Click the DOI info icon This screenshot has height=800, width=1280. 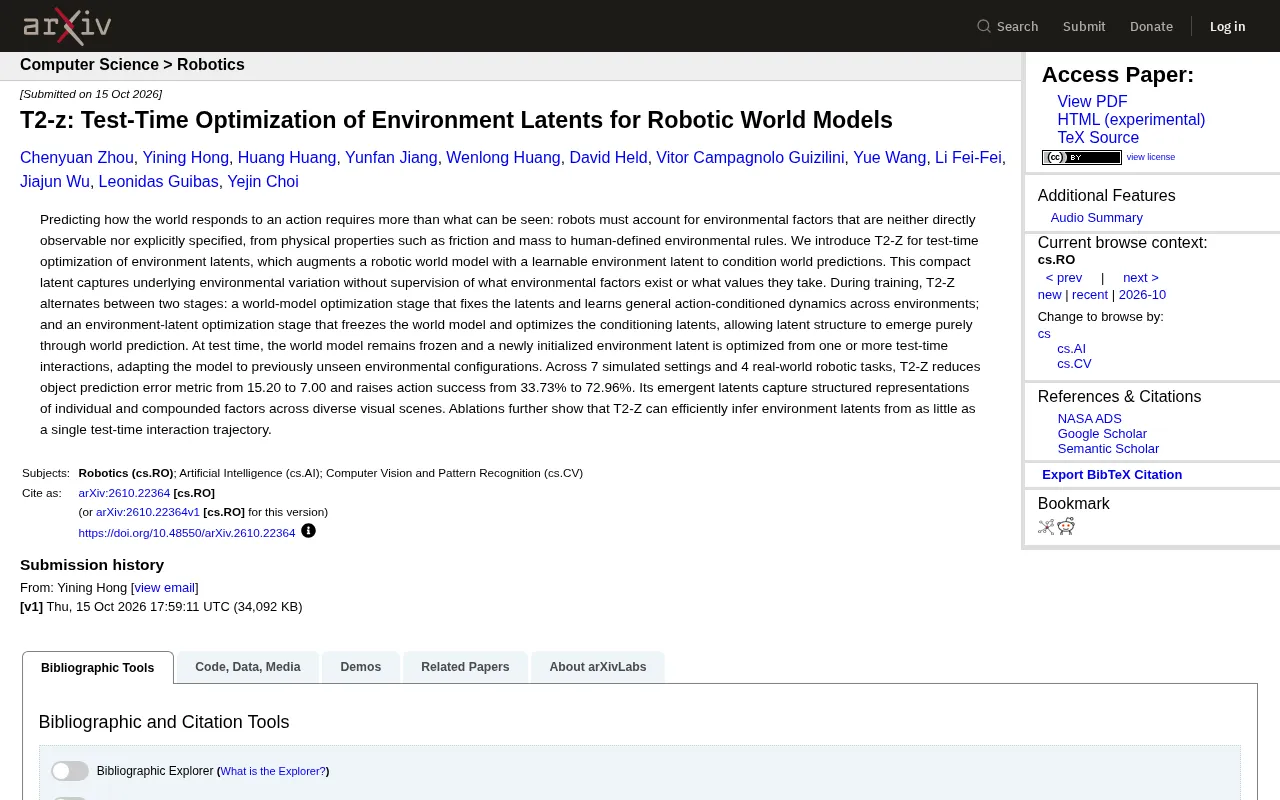[308, 531]
